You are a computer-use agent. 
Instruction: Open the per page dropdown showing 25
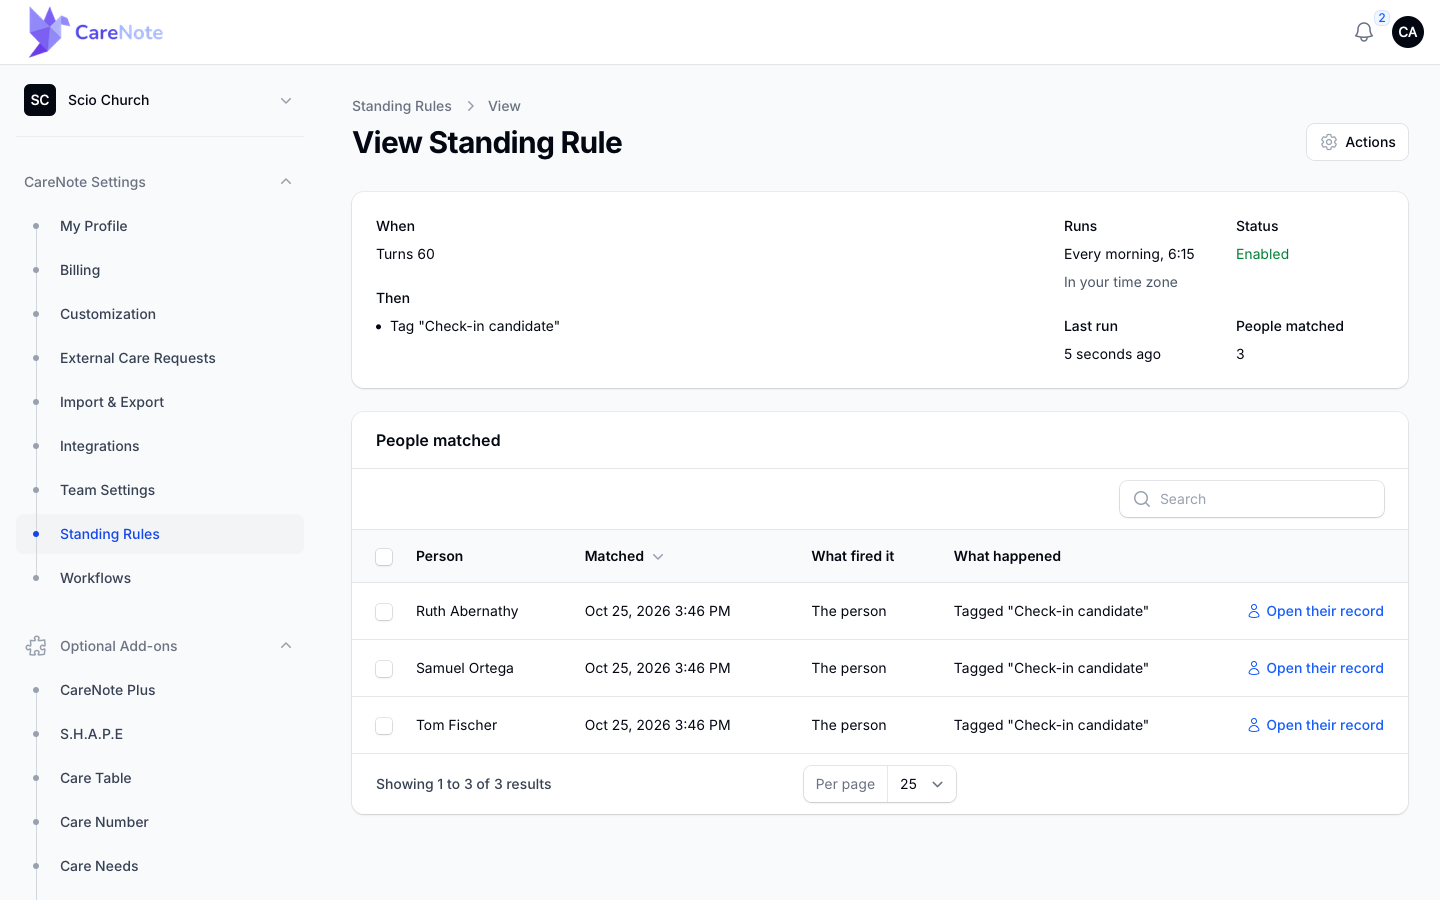coord(921,784)
